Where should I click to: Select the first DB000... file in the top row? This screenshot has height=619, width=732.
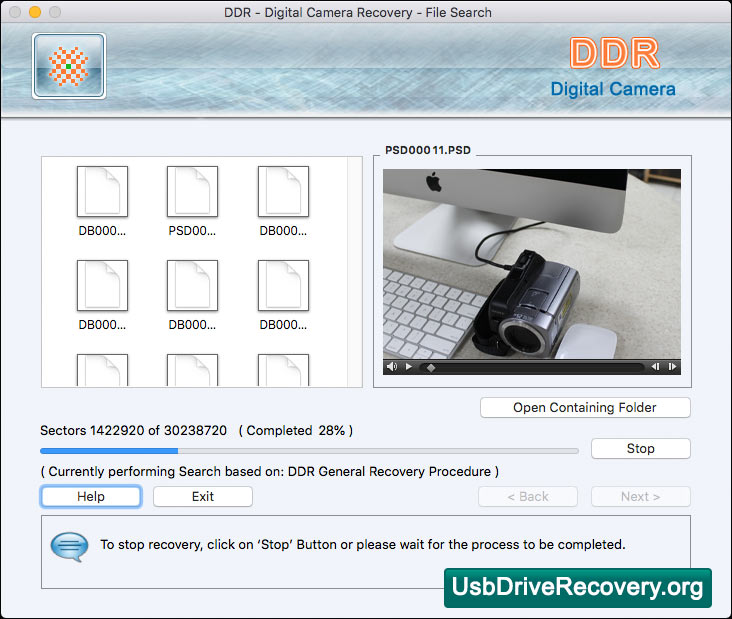pos(102,191)
